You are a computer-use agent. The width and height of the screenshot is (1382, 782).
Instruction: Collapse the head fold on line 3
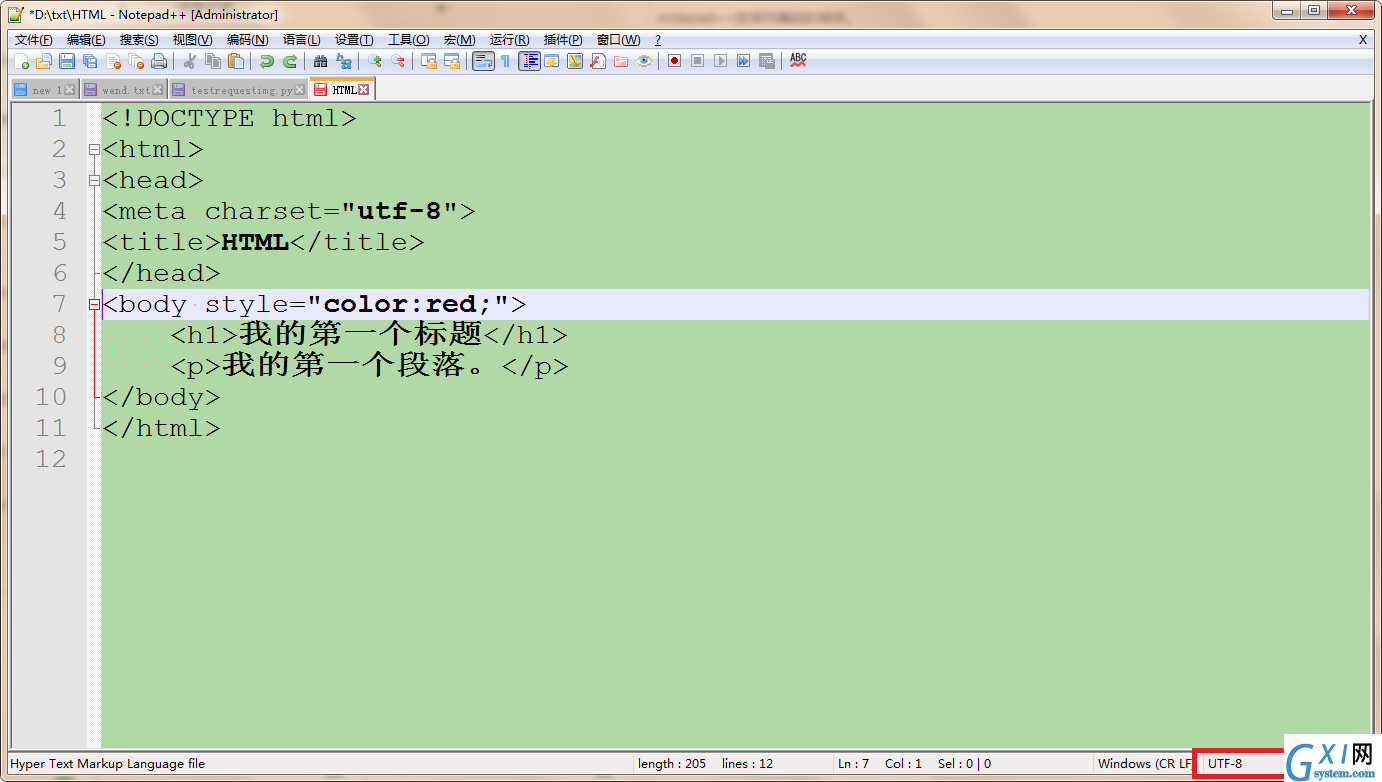tap(94, 181)
